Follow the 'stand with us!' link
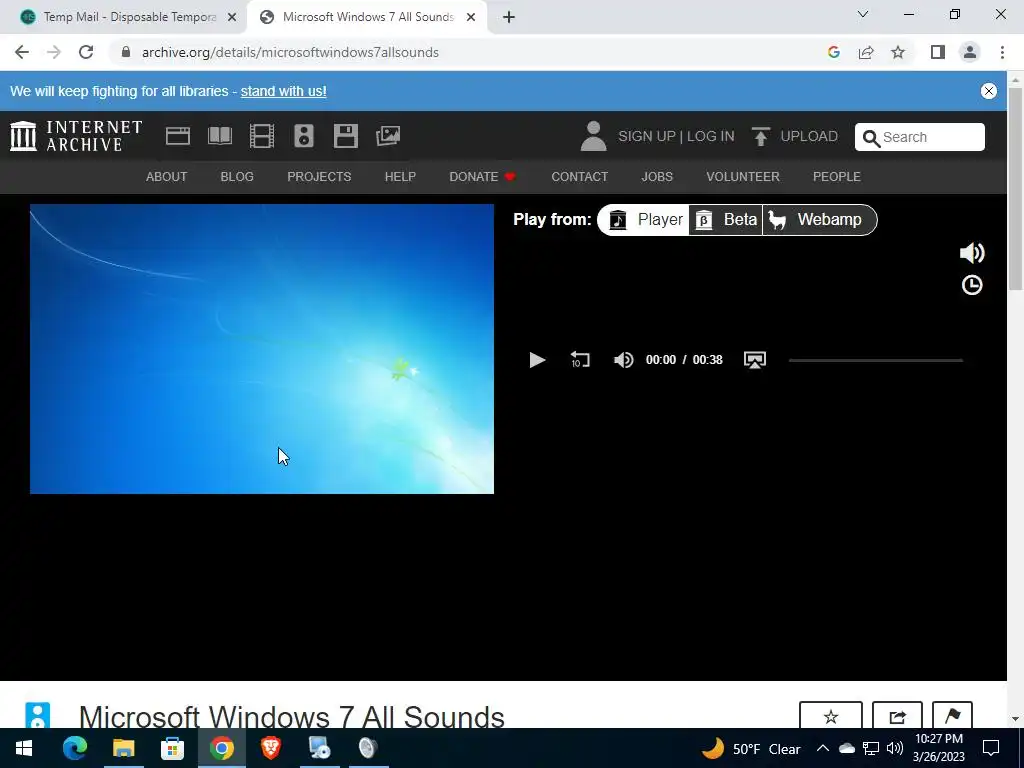 [283, 91]
